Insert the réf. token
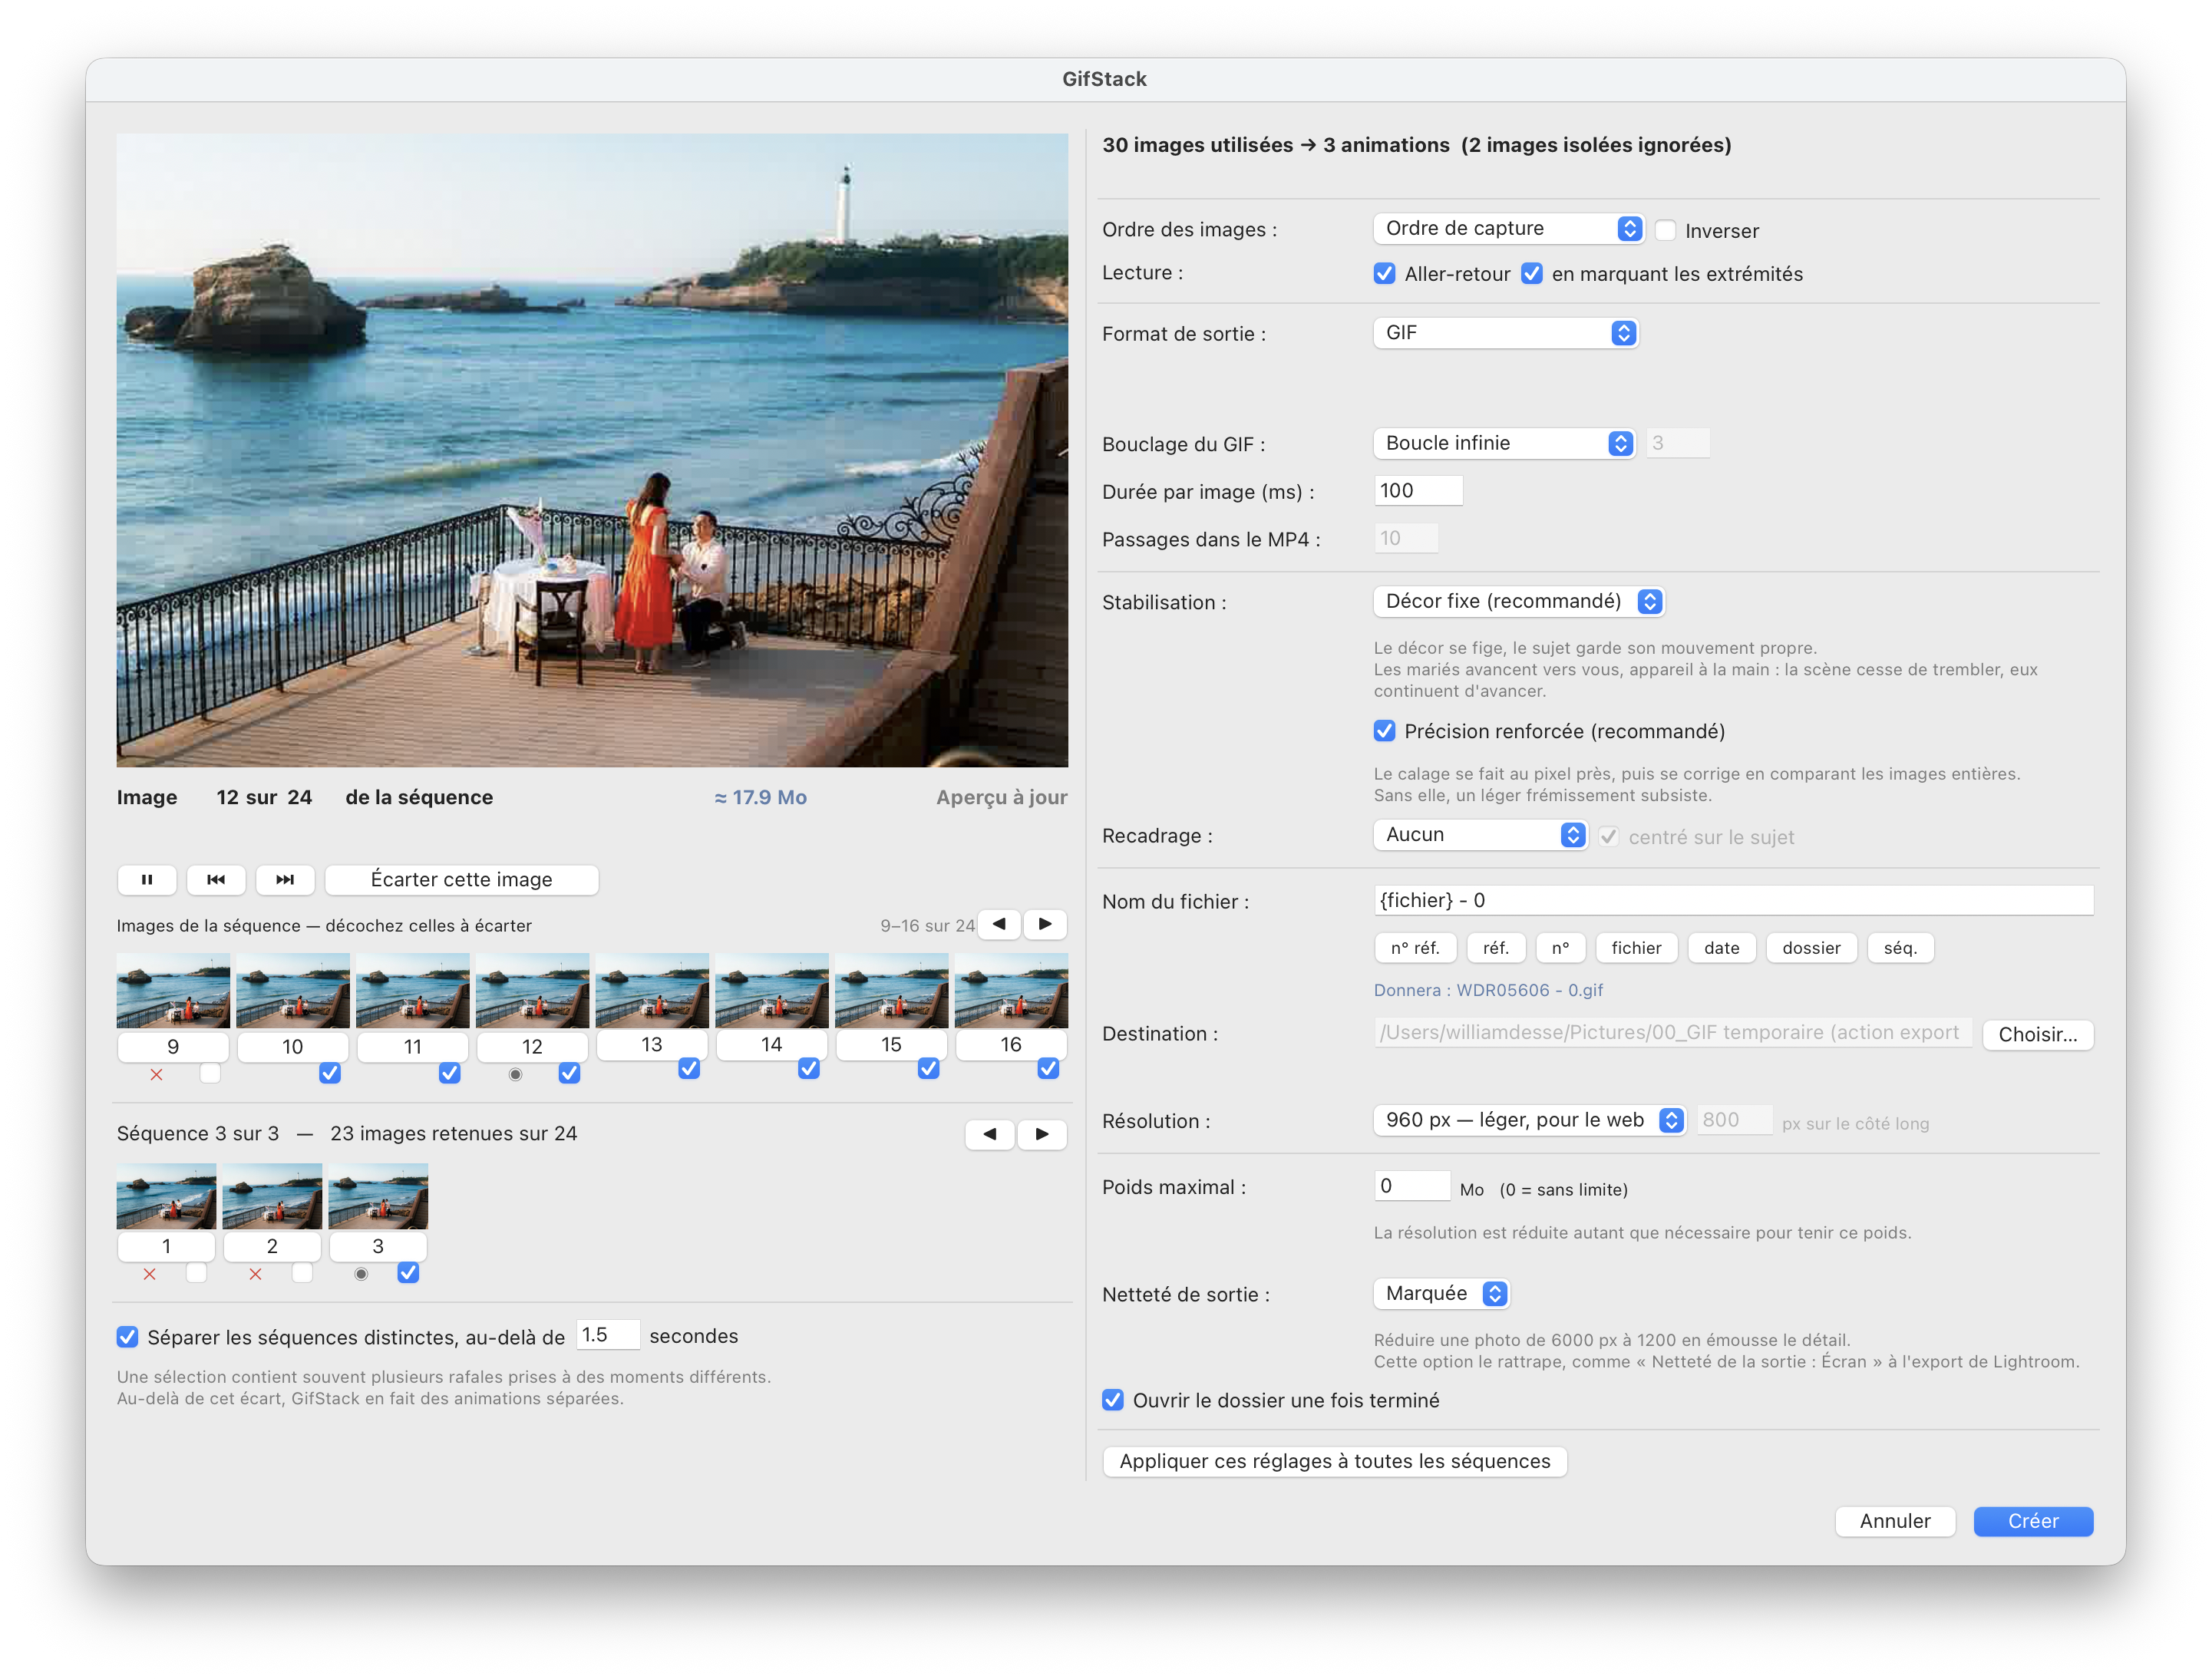The width and height of the screenshot is (2212, 1679). (x=1496, y=949)
